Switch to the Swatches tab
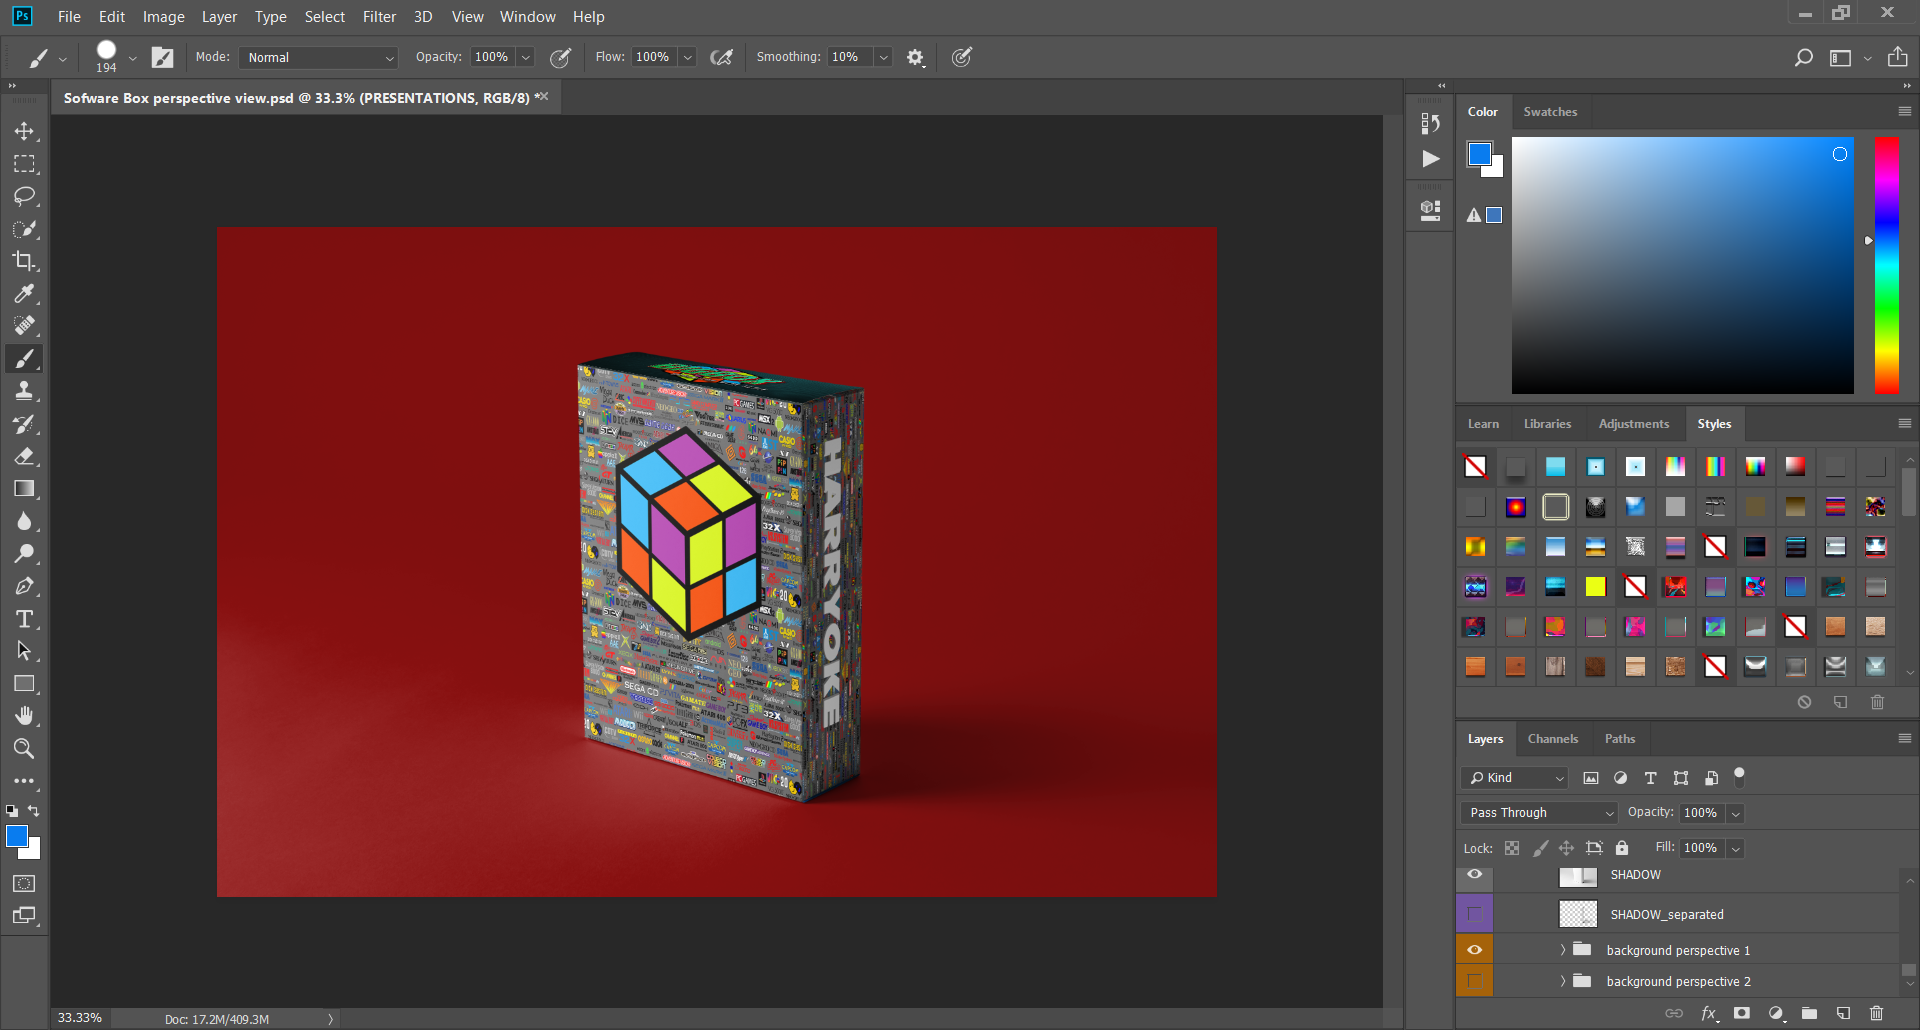 click(1550, 112)
